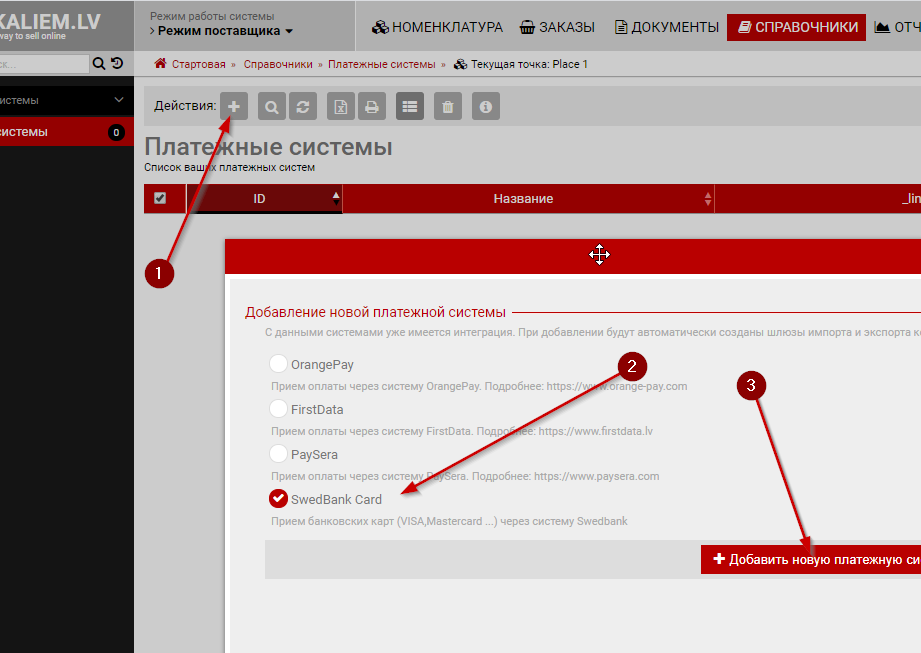Select the PaySera radio option
Image resolution: width=921 pixels, height=653 pixels.
coord(278,454)
